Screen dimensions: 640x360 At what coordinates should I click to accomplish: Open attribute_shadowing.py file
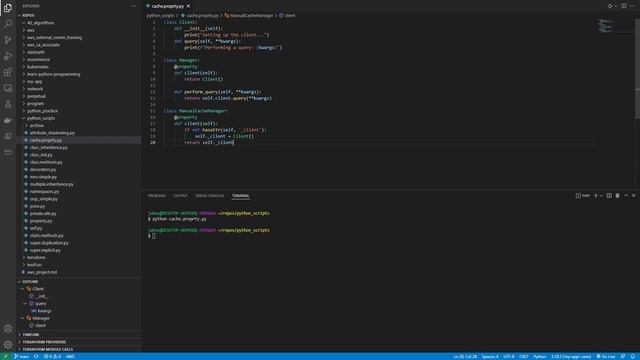click(x=79, y=133)
